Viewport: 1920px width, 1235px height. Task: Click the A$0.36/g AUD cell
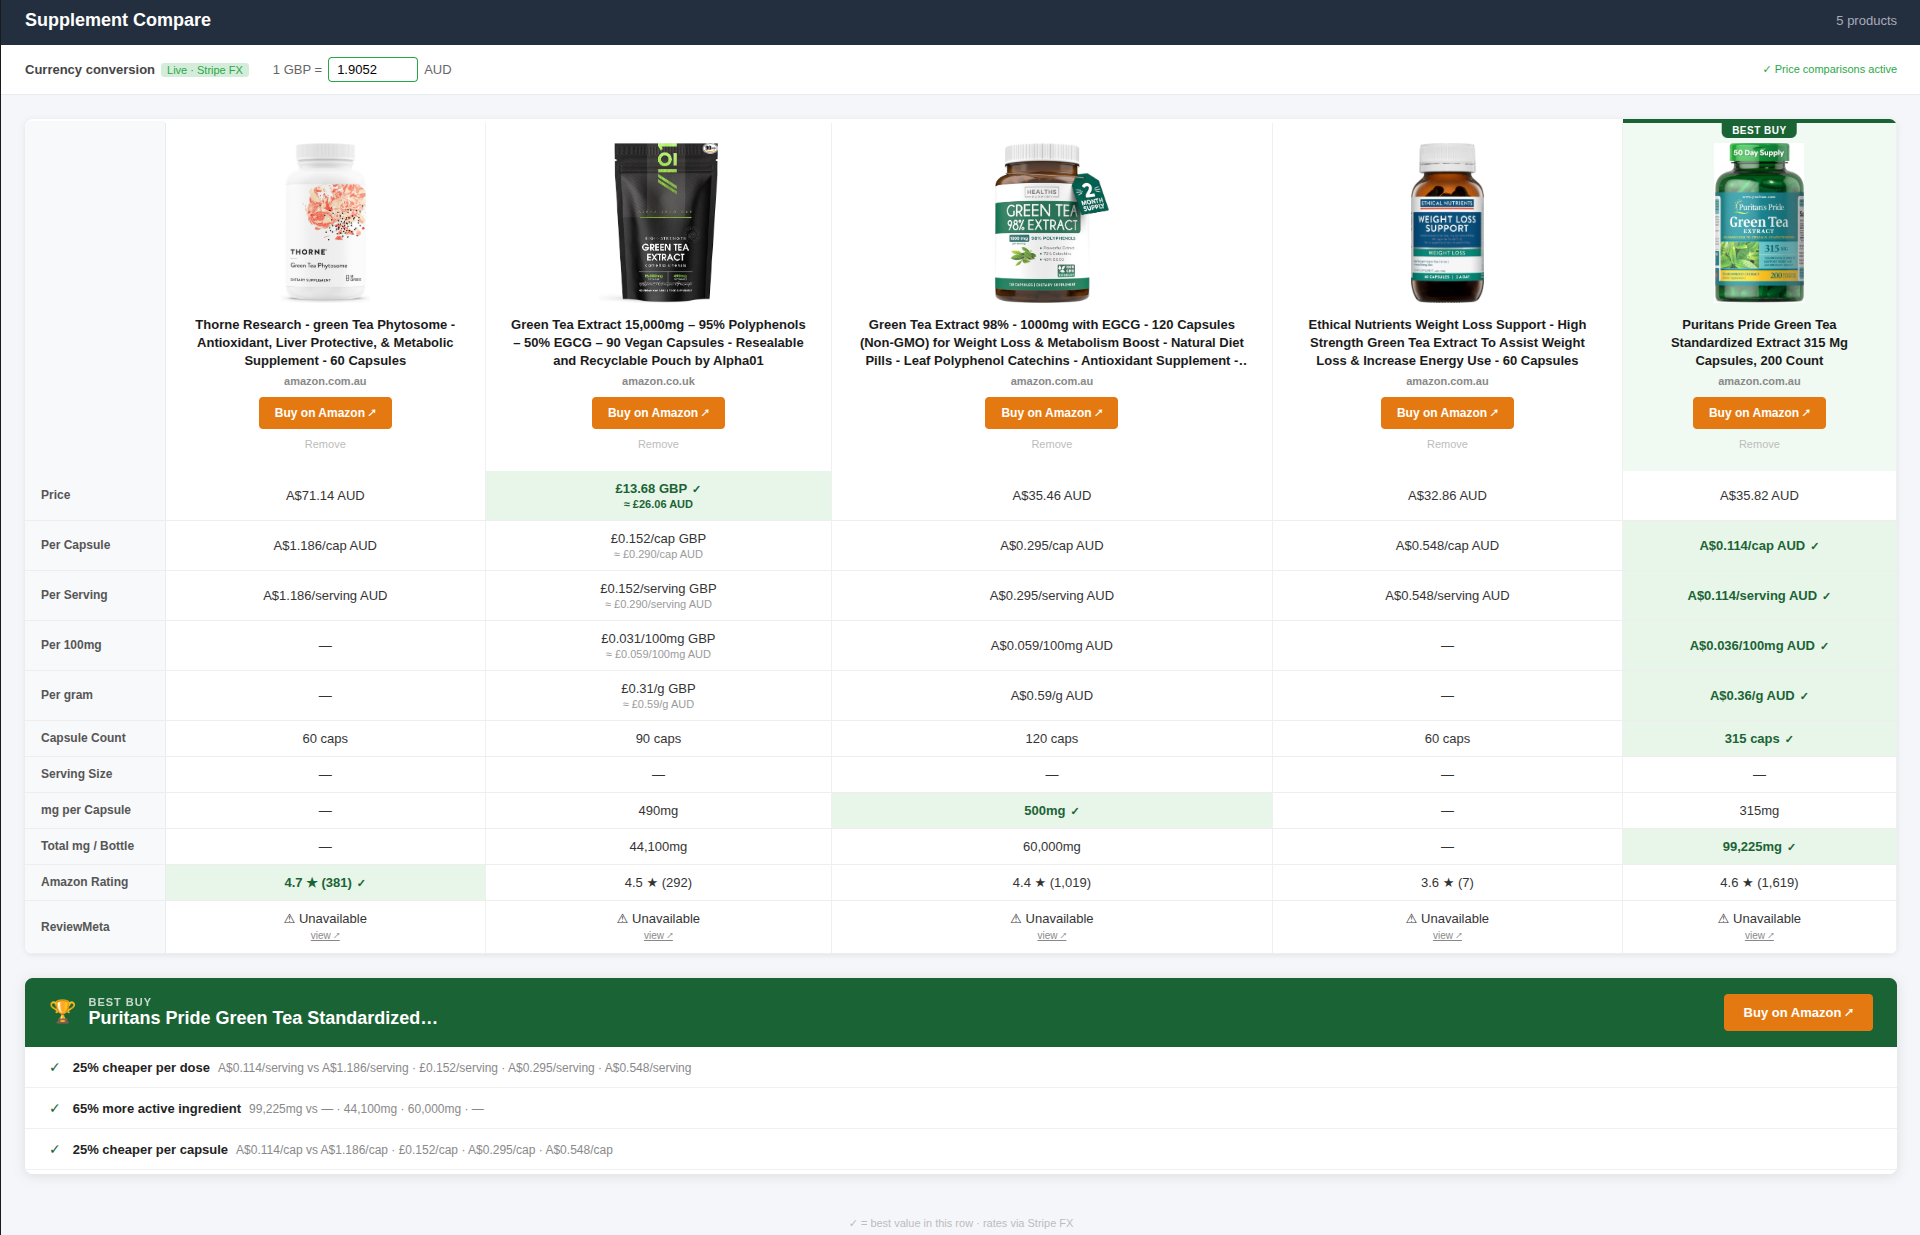(x=1759, y=696)
